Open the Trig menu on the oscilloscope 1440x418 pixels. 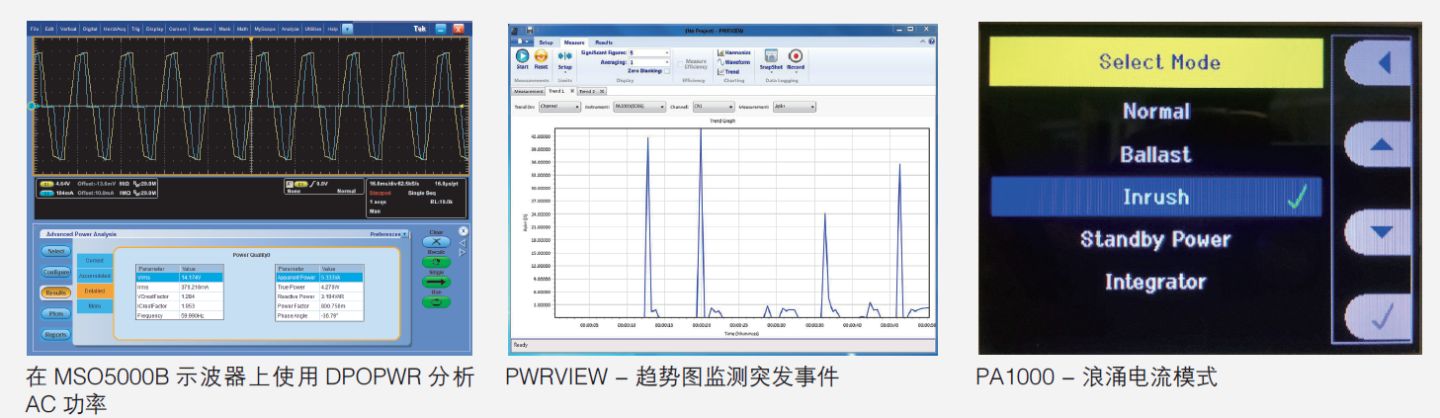tap(135, 29)
